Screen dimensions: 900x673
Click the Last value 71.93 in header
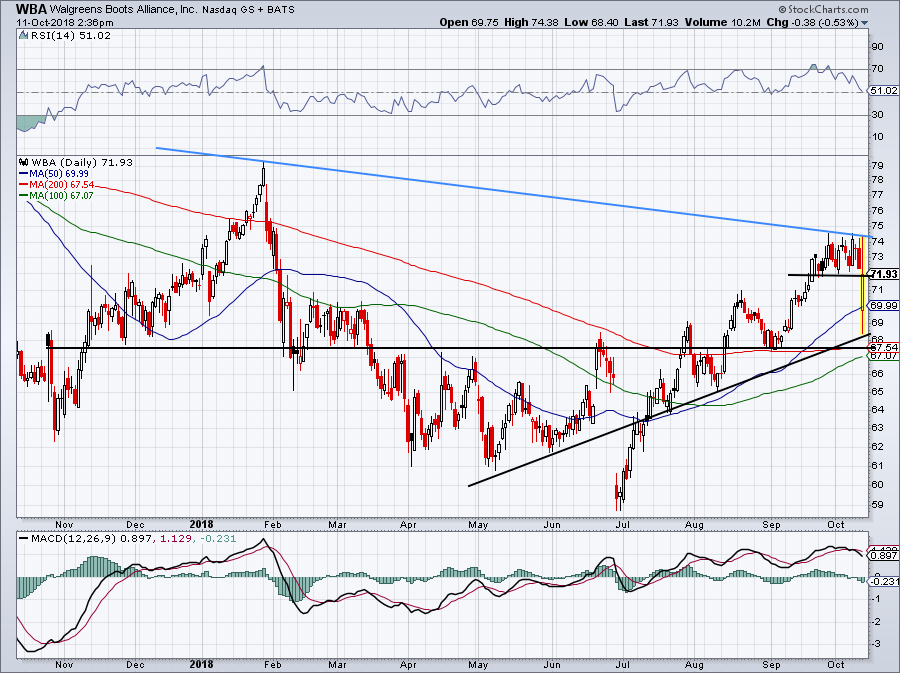pyautogui.click(x=665, y=23)
